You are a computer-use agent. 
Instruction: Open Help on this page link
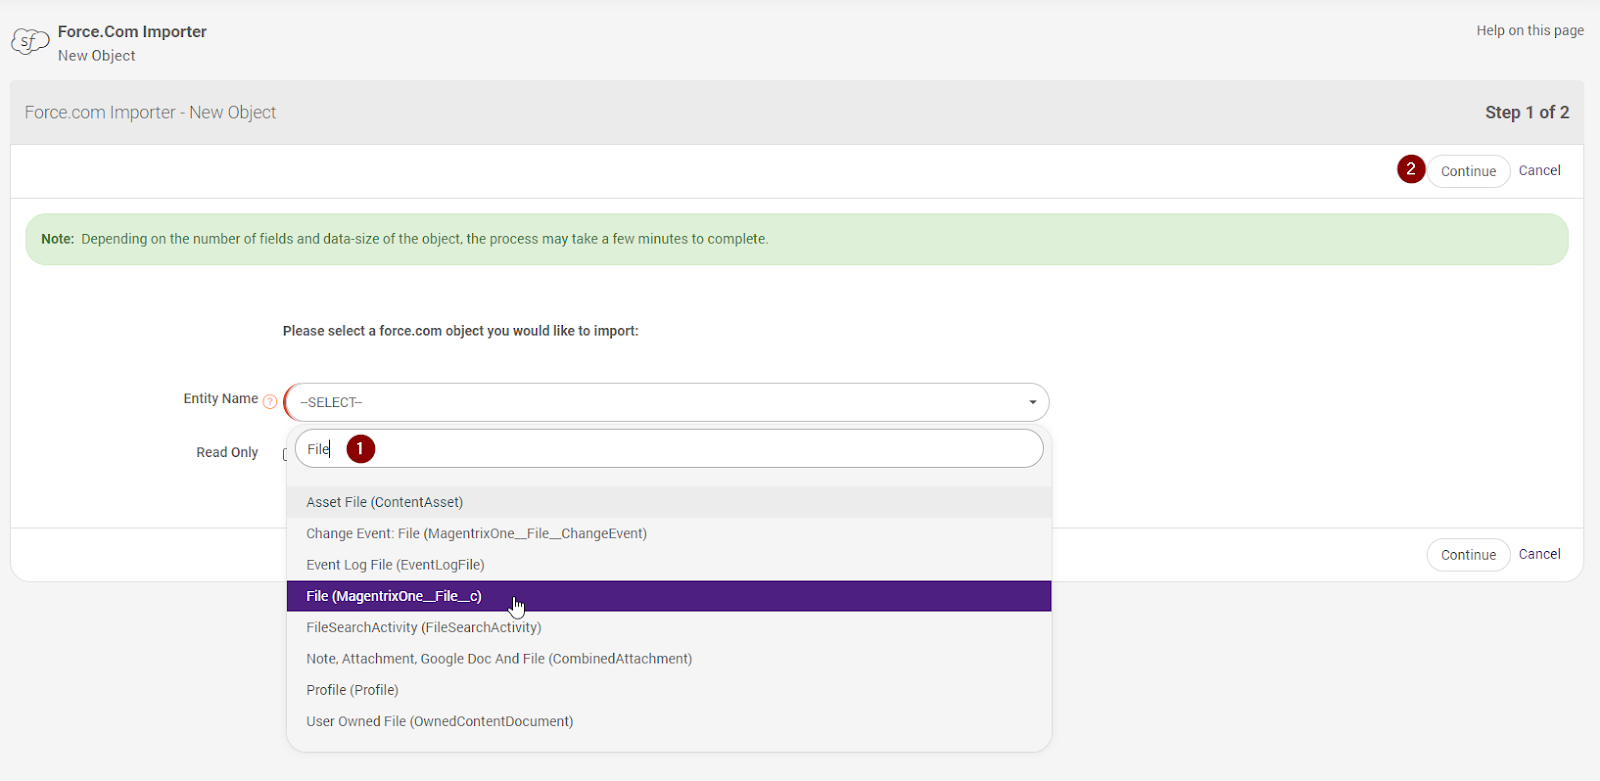point(1530,30)
